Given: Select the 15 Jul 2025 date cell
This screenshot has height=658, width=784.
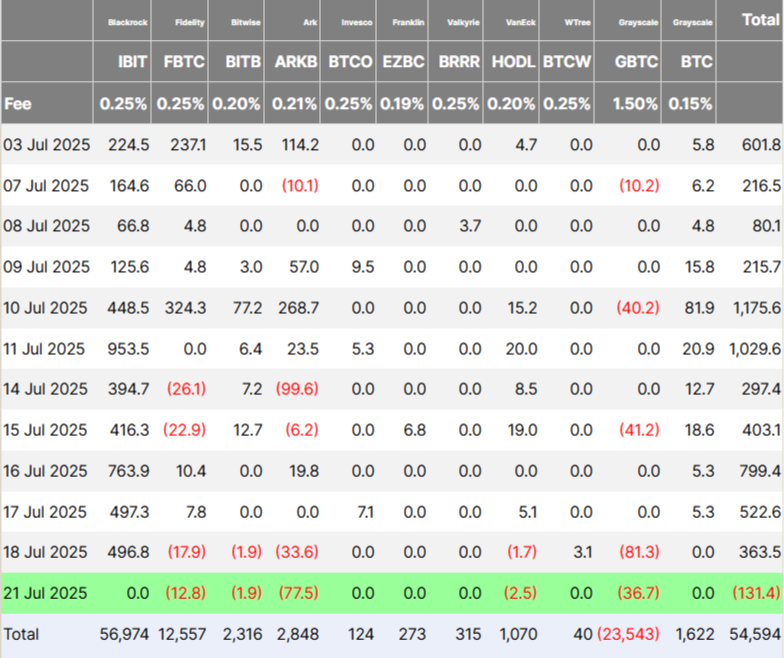Looking at the screenshot, I should tap(45, 430).
